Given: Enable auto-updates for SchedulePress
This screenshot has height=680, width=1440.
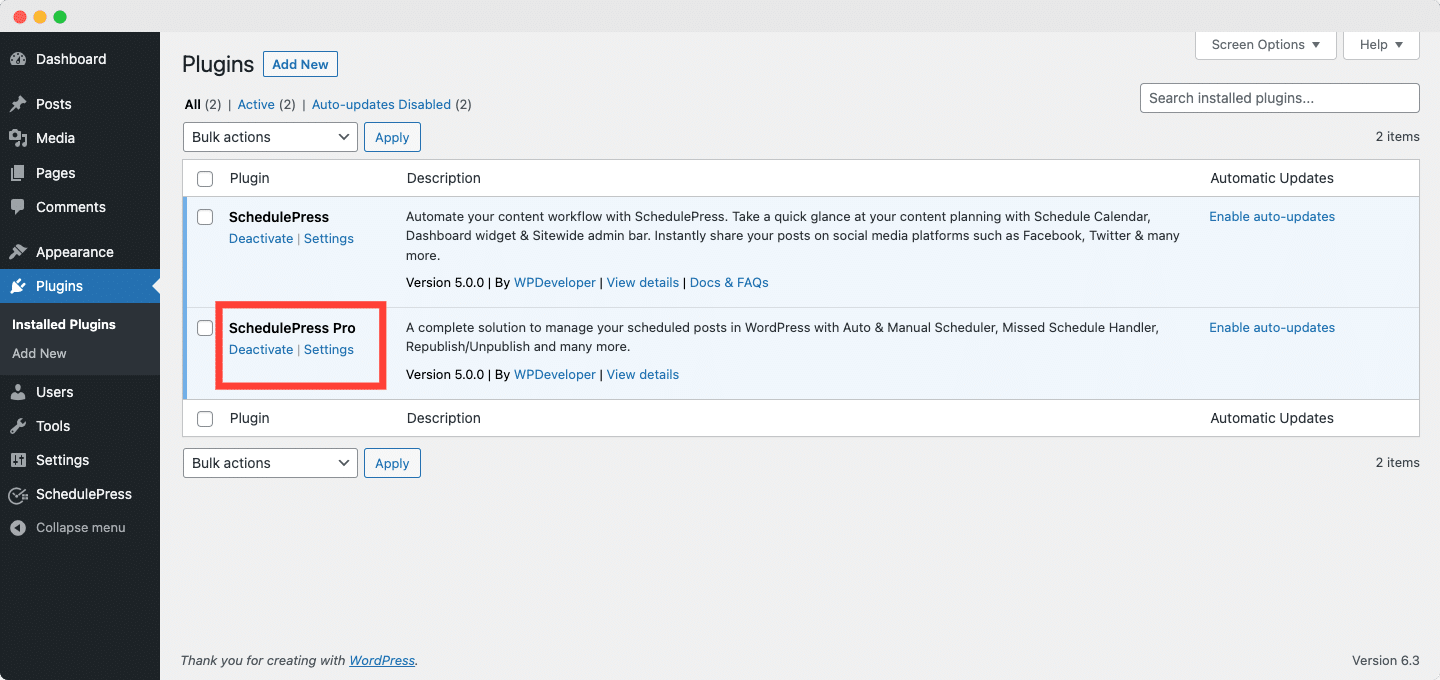Looking at the screenshot, I should 1272,216.
